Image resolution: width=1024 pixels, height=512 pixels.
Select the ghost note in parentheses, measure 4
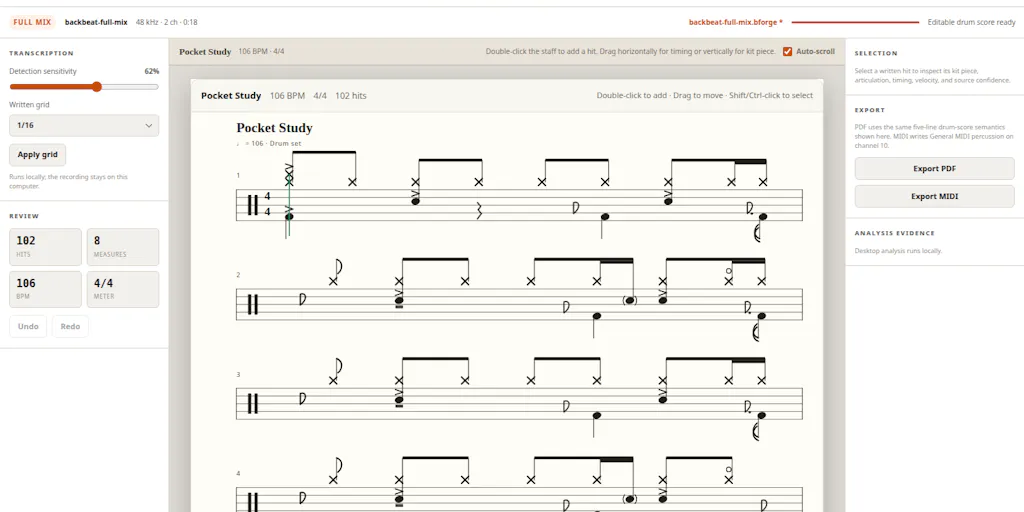[x=630, y=499]
